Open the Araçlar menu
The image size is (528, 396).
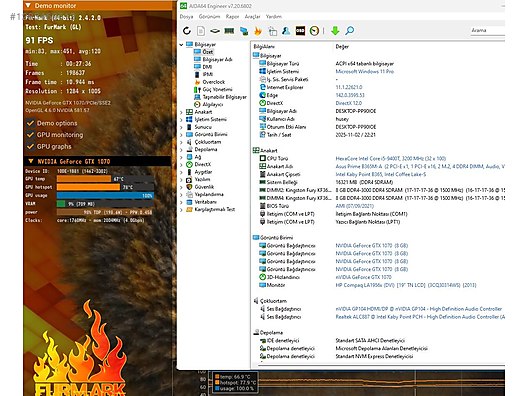pyautogui.click(x=253, y=16)
